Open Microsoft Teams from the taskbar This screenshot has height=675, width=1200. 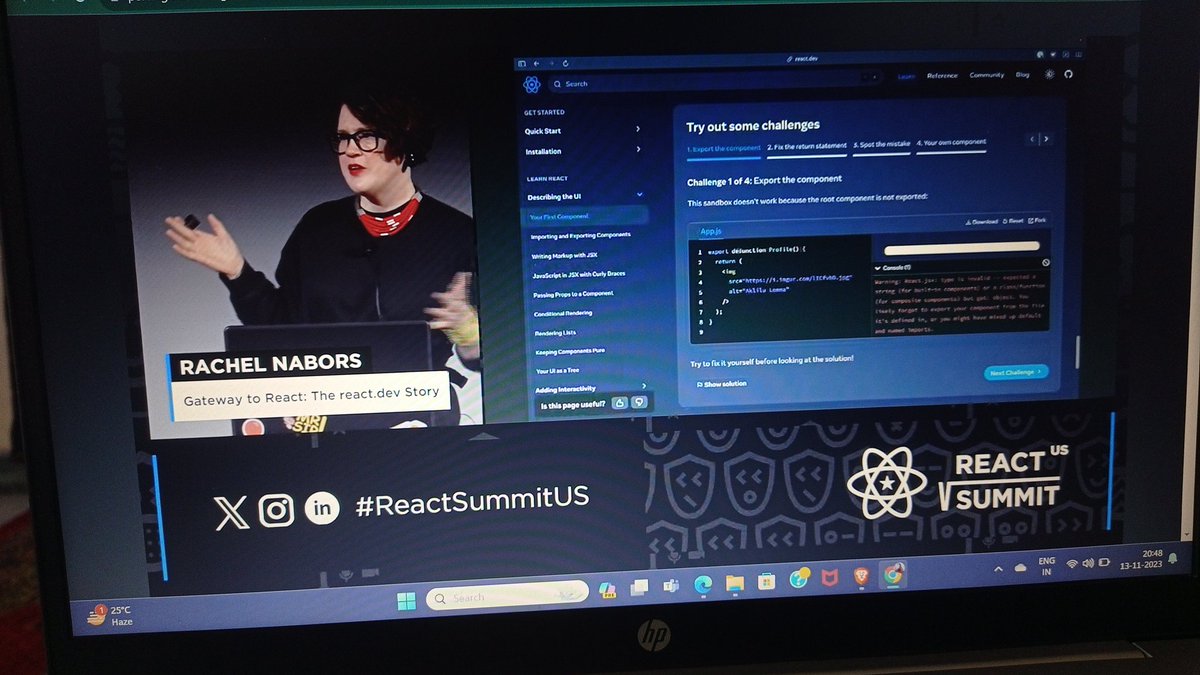click(669, 585)
